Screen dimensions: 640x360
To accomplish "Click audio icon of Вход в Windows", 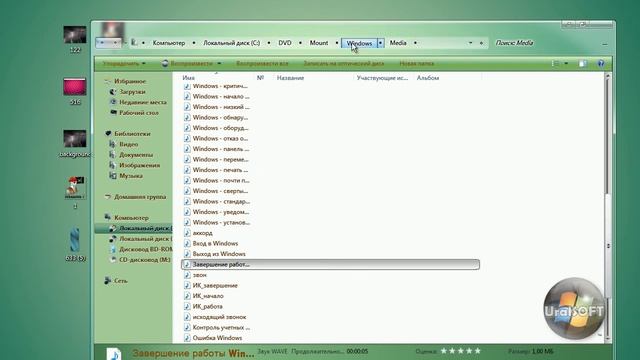I will tap(187, 243).
